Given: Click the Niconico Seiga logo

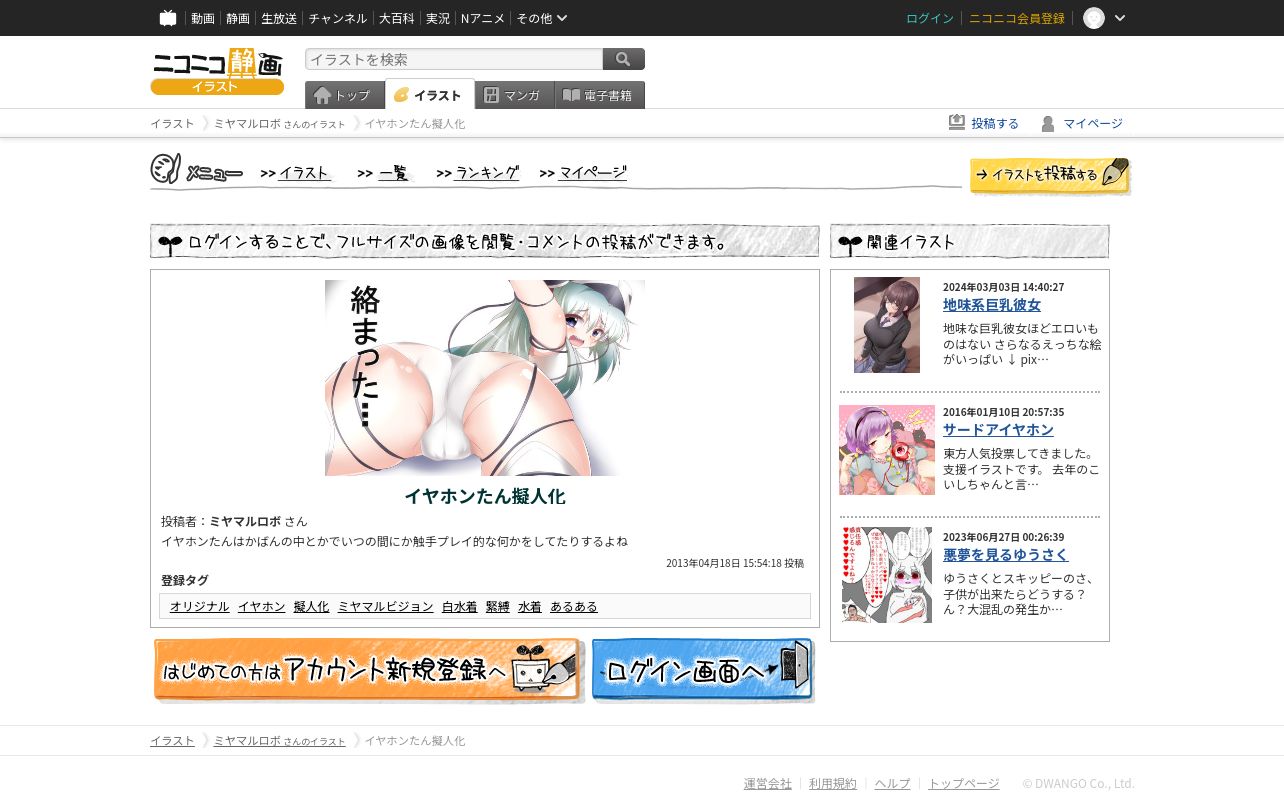Looking at the screenshot, I should pos(217,72).
